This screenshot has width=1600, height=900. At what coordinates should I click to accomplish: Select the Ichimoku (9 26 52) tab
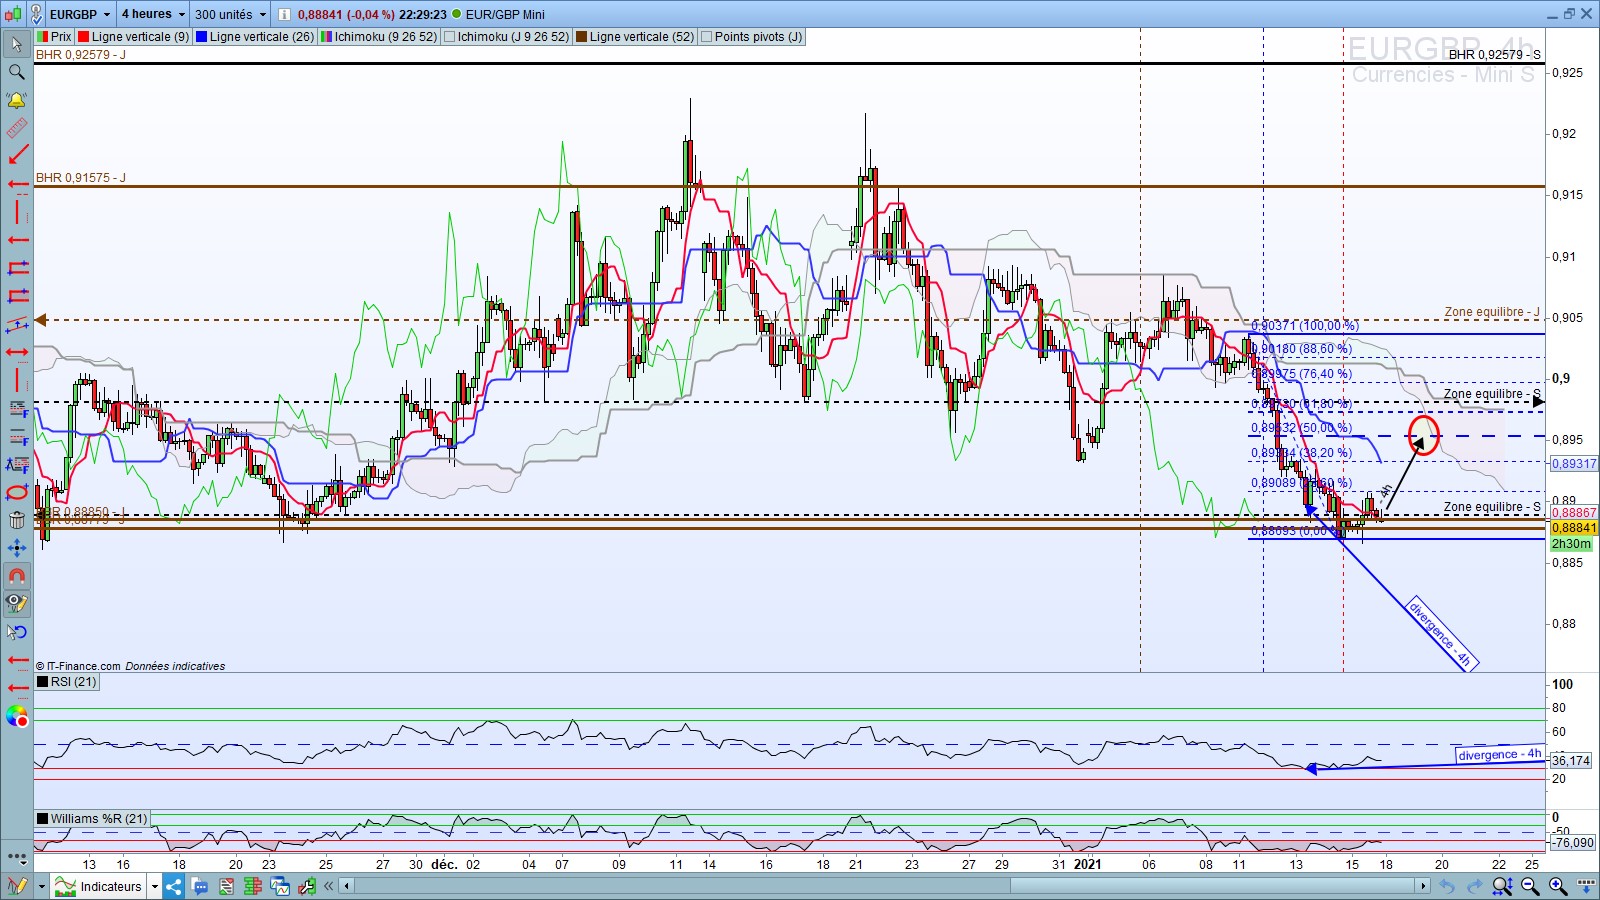pyautogui.click(x=379, y=37)
